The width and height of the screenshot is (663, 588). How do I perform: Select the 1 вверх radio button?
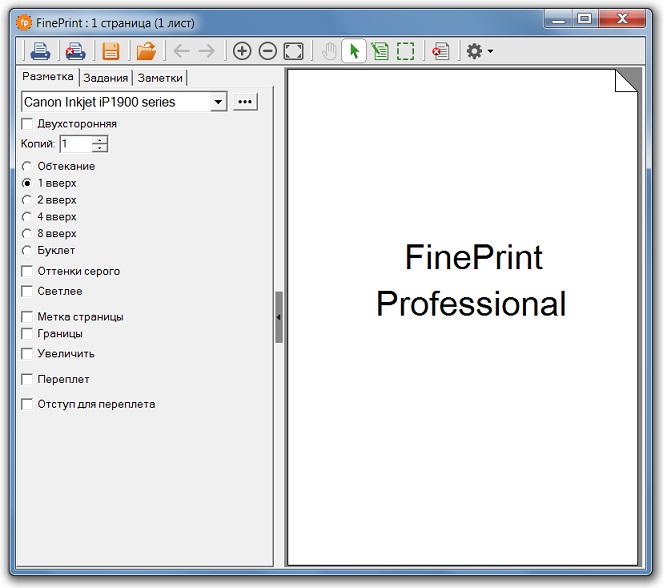point(27,183)
